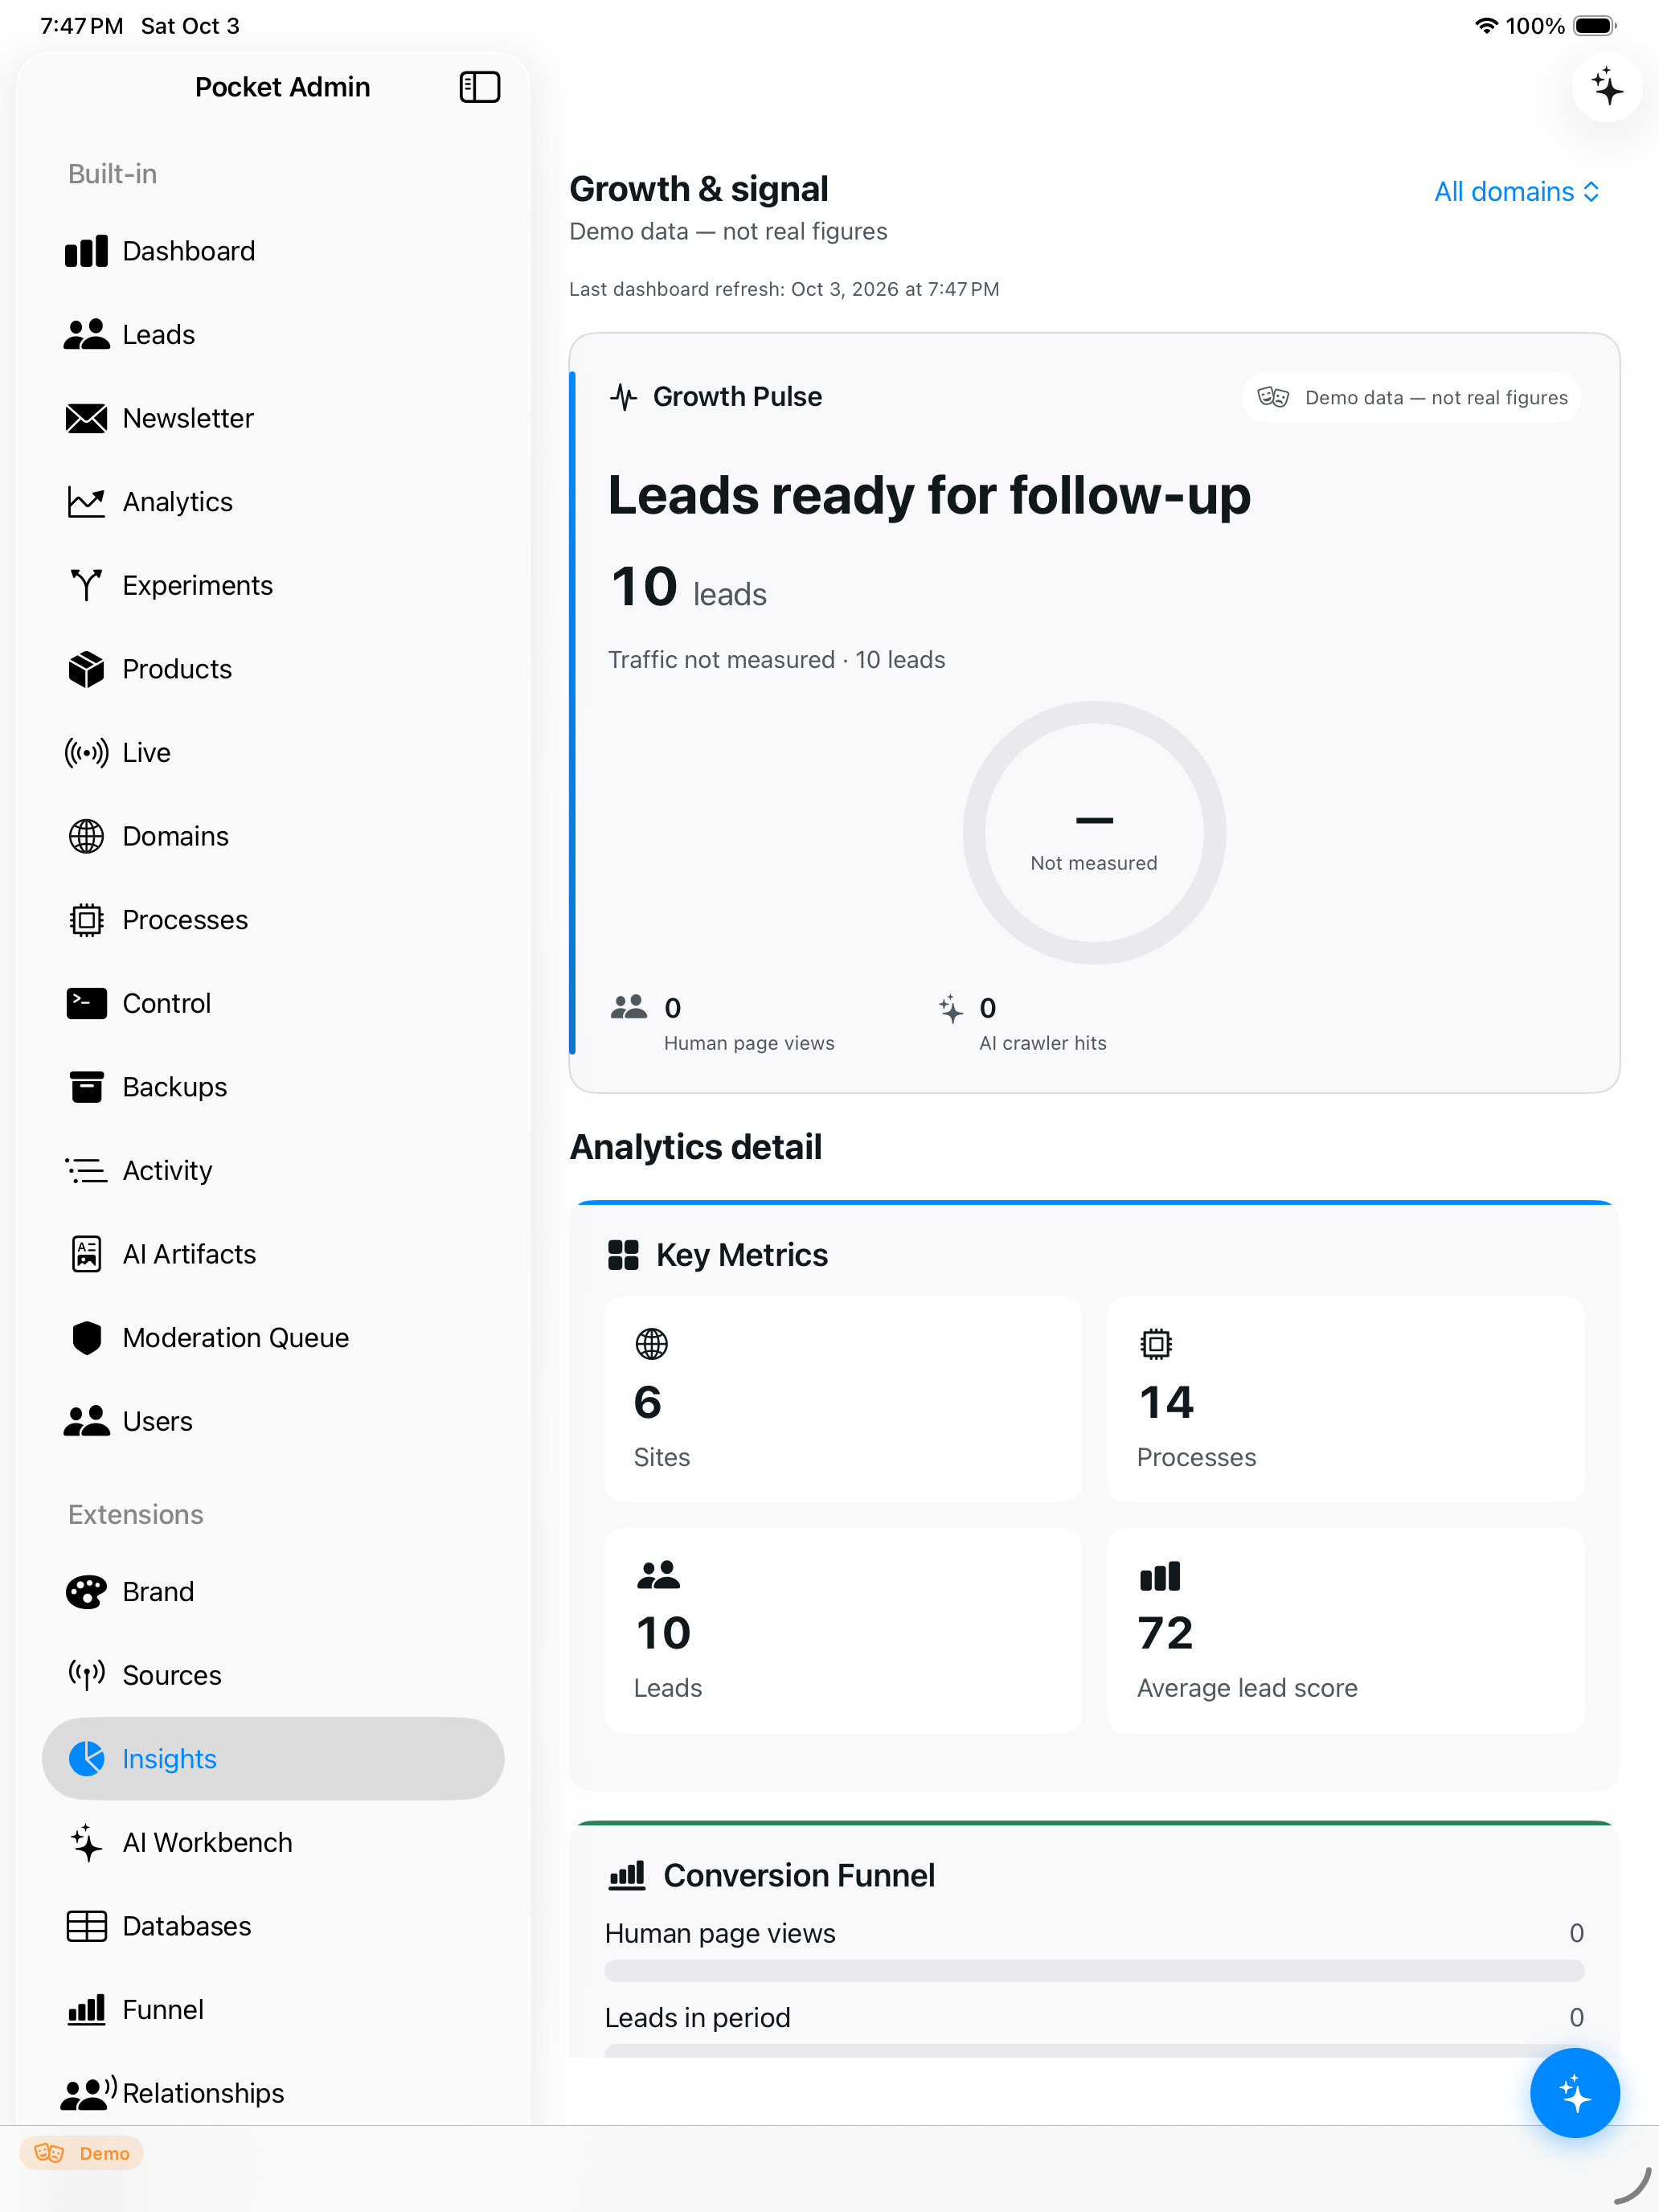Select the highlighted Insights item

click(272, 1759)
